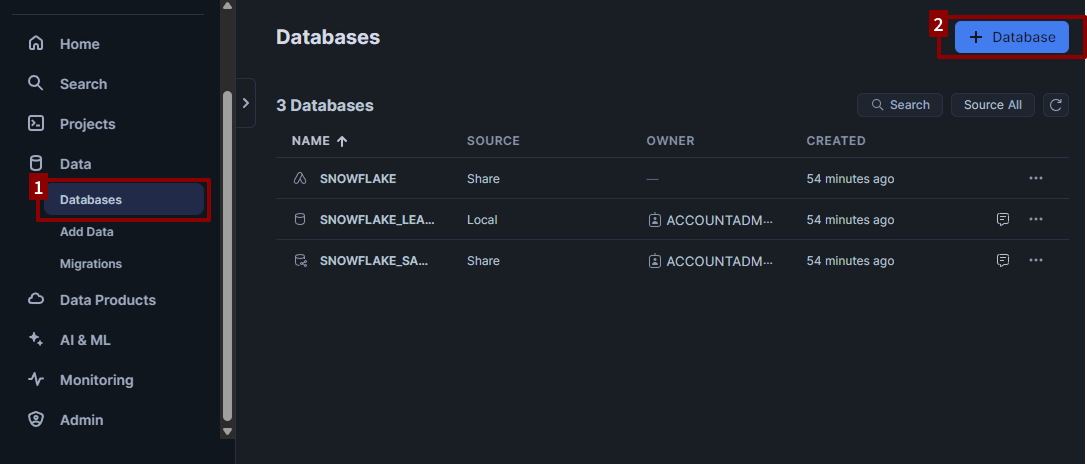Viewport: 1087px width, 464px height.
Task: Click Share source in SNOWFLAKE row
Action: pos(483,179)
